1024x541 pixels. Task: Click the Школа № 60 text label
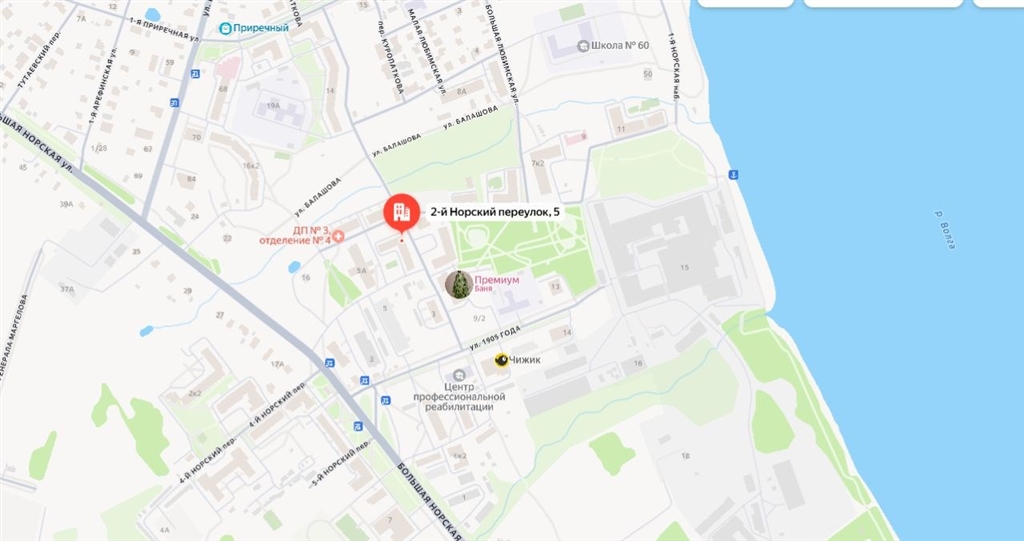[620, 46]
